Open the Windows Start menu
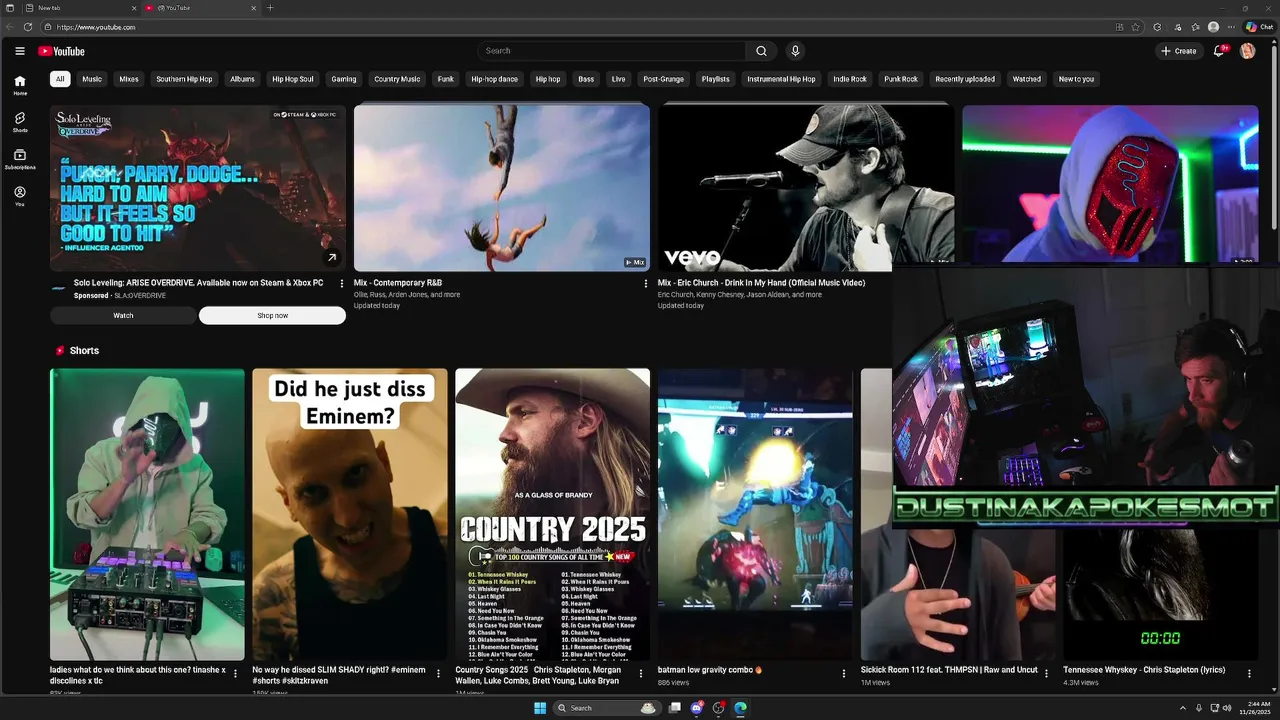Screen dimensions: 1280x720 540,708
